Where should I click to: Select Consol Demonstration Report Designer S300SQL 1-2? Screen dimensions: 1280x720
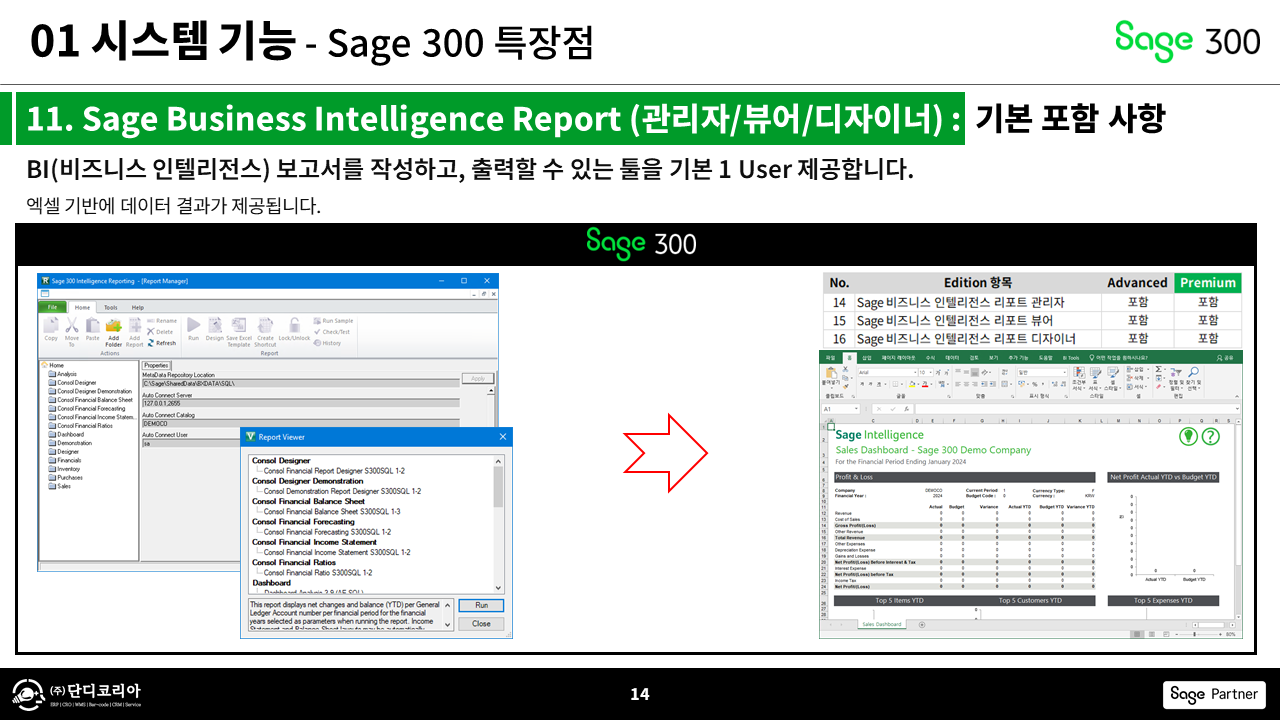(342, 491)
